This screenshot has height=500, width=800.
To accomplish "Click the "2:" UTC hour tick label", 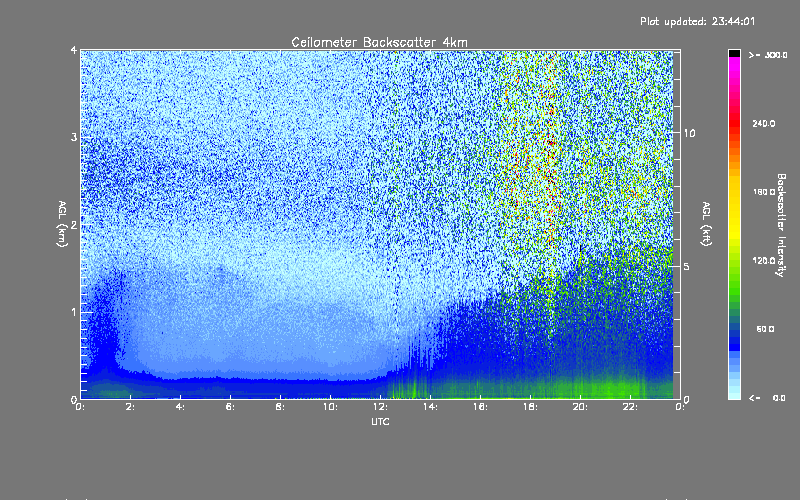I will click(x=130, y=407).
